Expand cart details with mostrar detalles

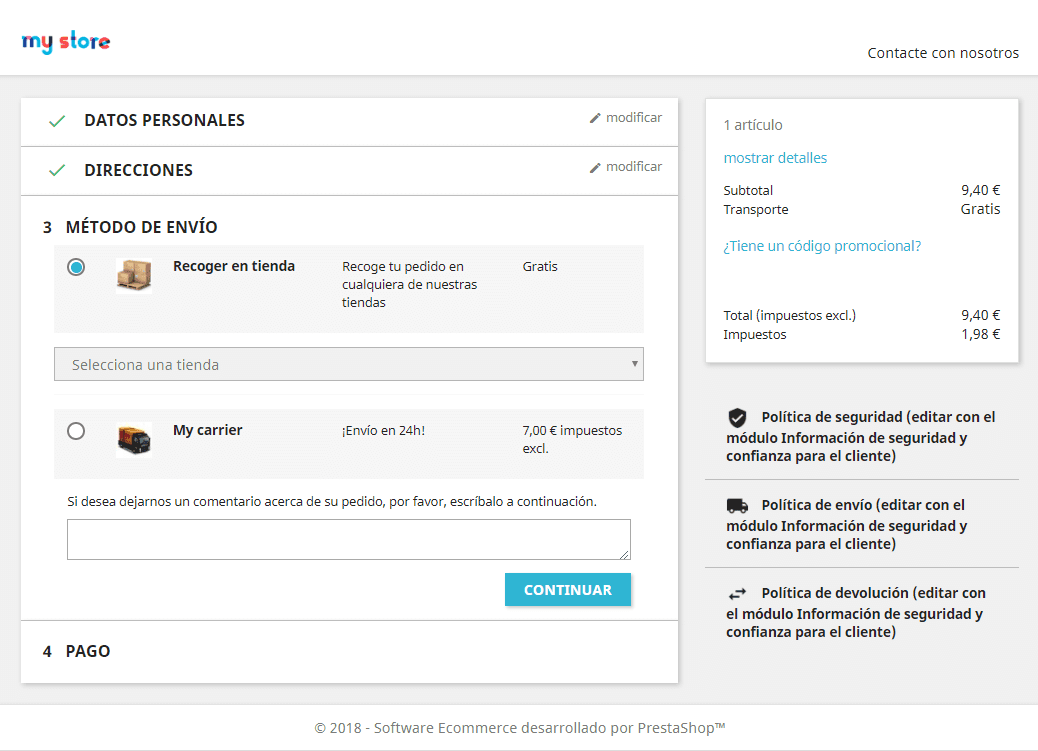tap(775, 158)
